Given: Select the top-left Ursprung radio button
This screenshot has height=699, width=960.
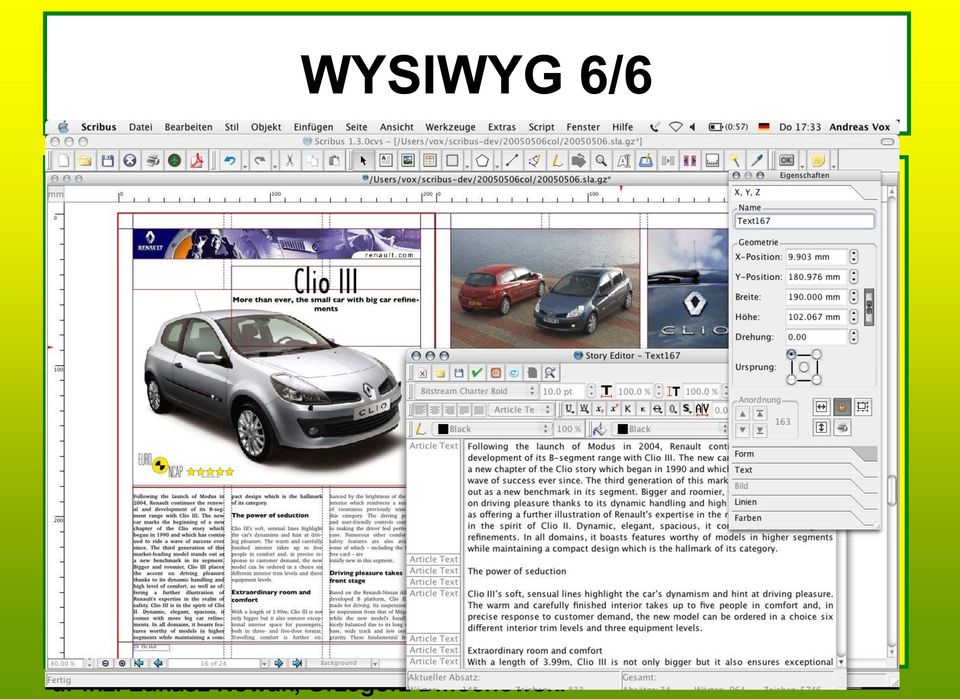Looking at the screenshot, I should (x=792, y=354).
